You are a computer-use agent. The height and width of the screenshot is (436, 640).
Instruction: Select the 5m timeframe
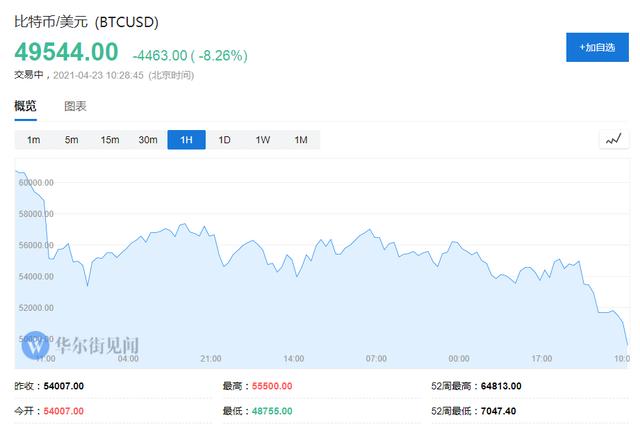point(71,140)
